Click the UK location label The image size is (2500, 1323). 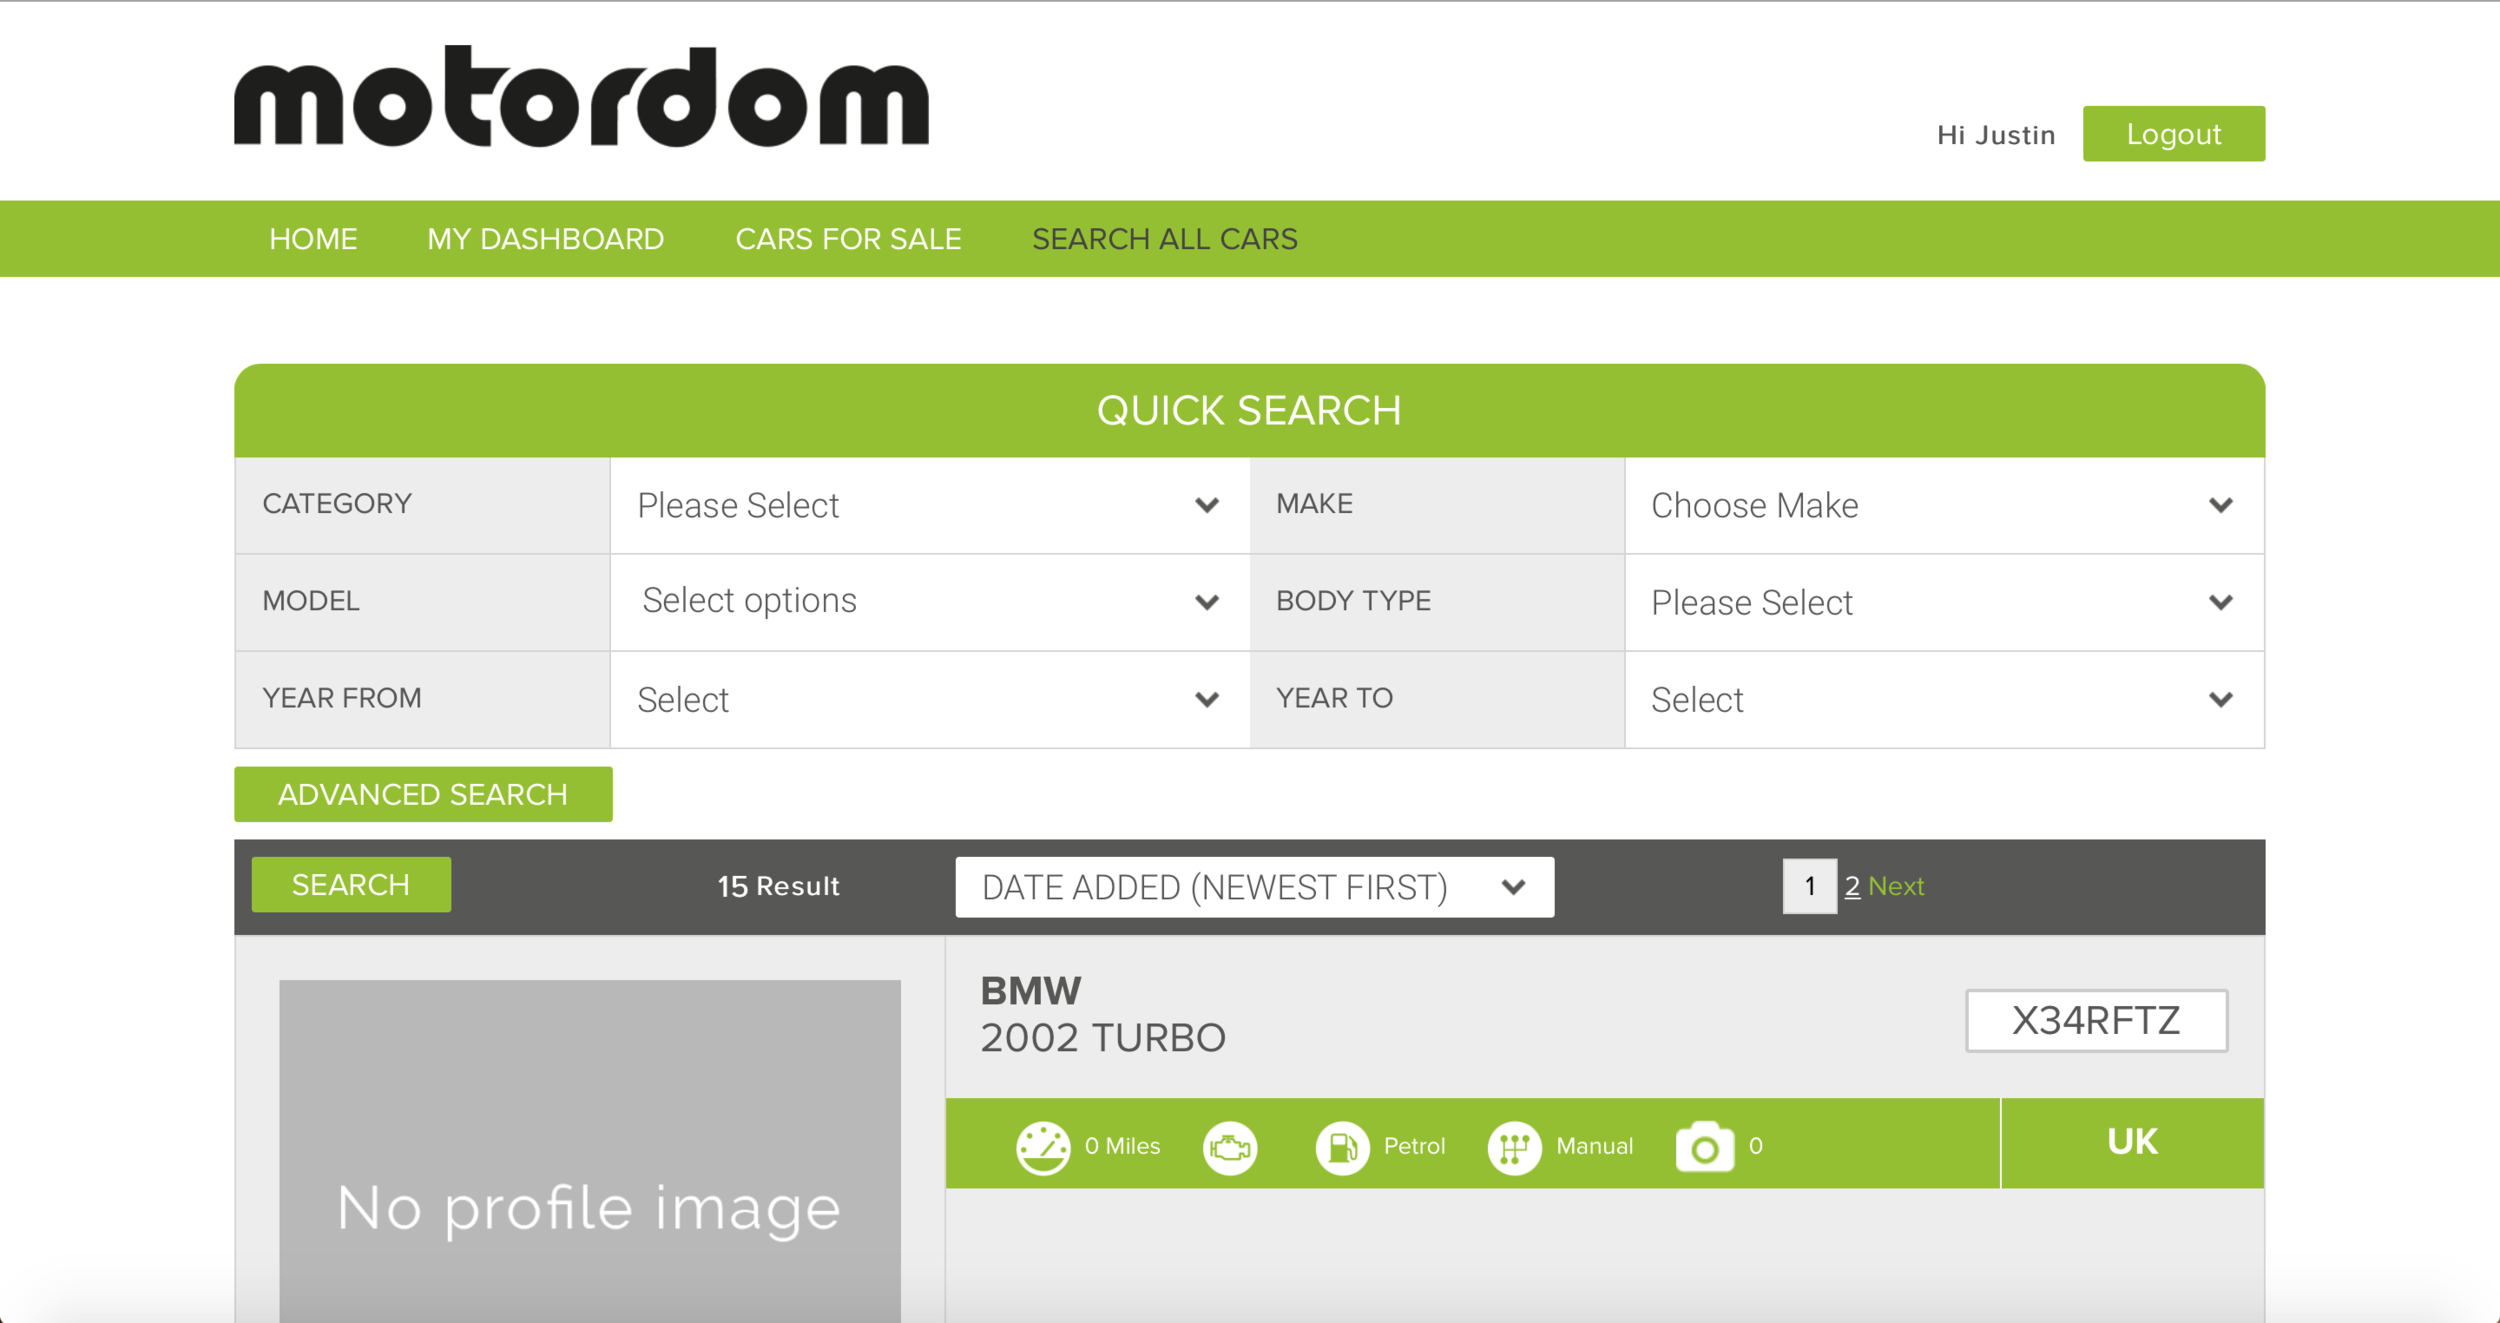2132,1142
